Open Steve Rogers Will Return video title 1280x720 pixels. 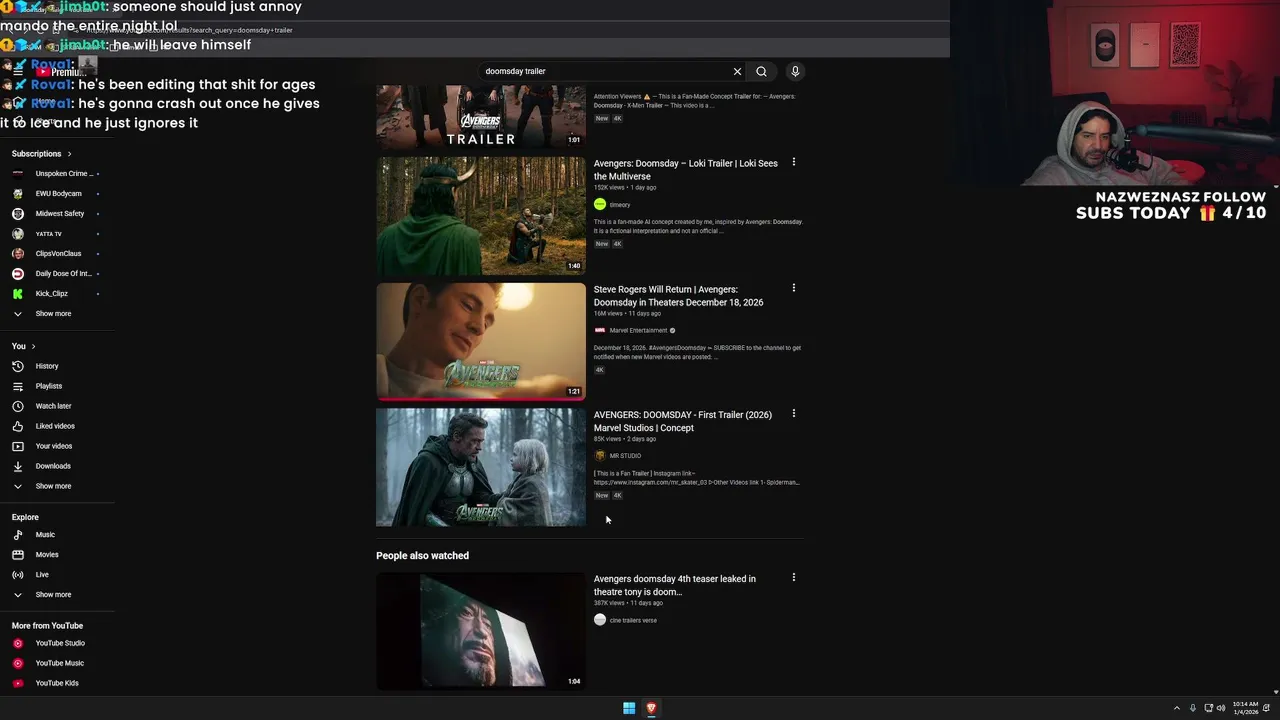click(x=678, y=296)
